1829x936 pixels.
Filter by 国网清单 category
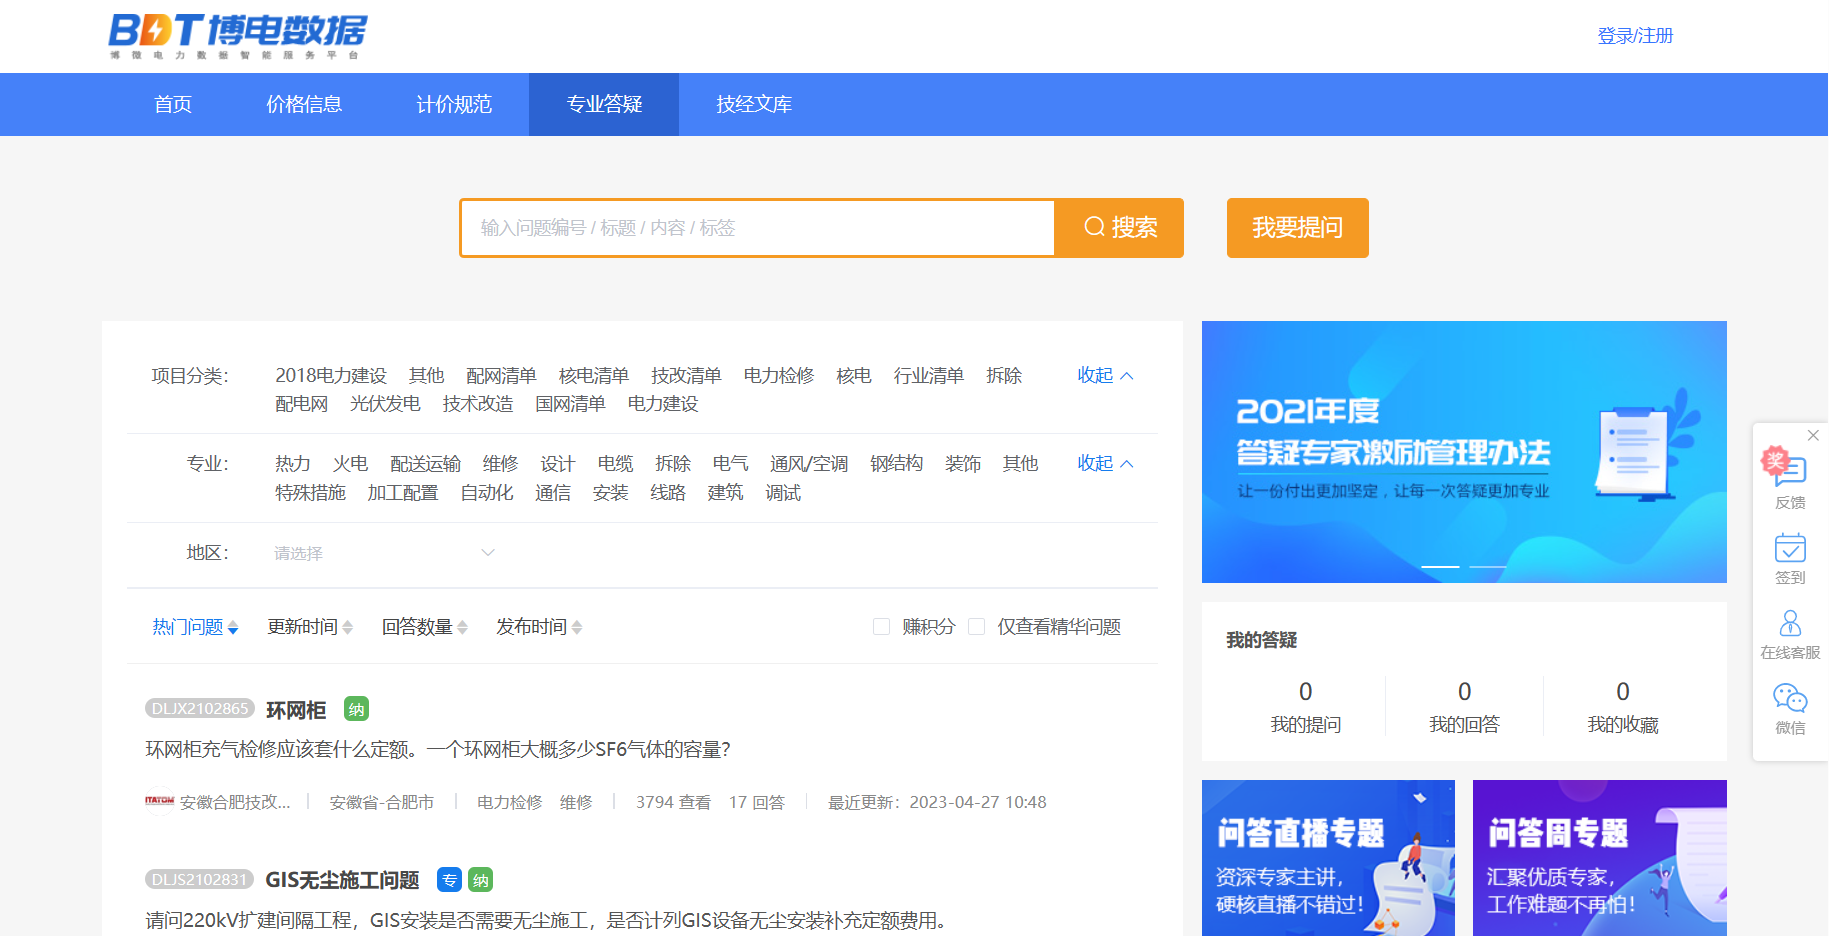click(570, 403)
